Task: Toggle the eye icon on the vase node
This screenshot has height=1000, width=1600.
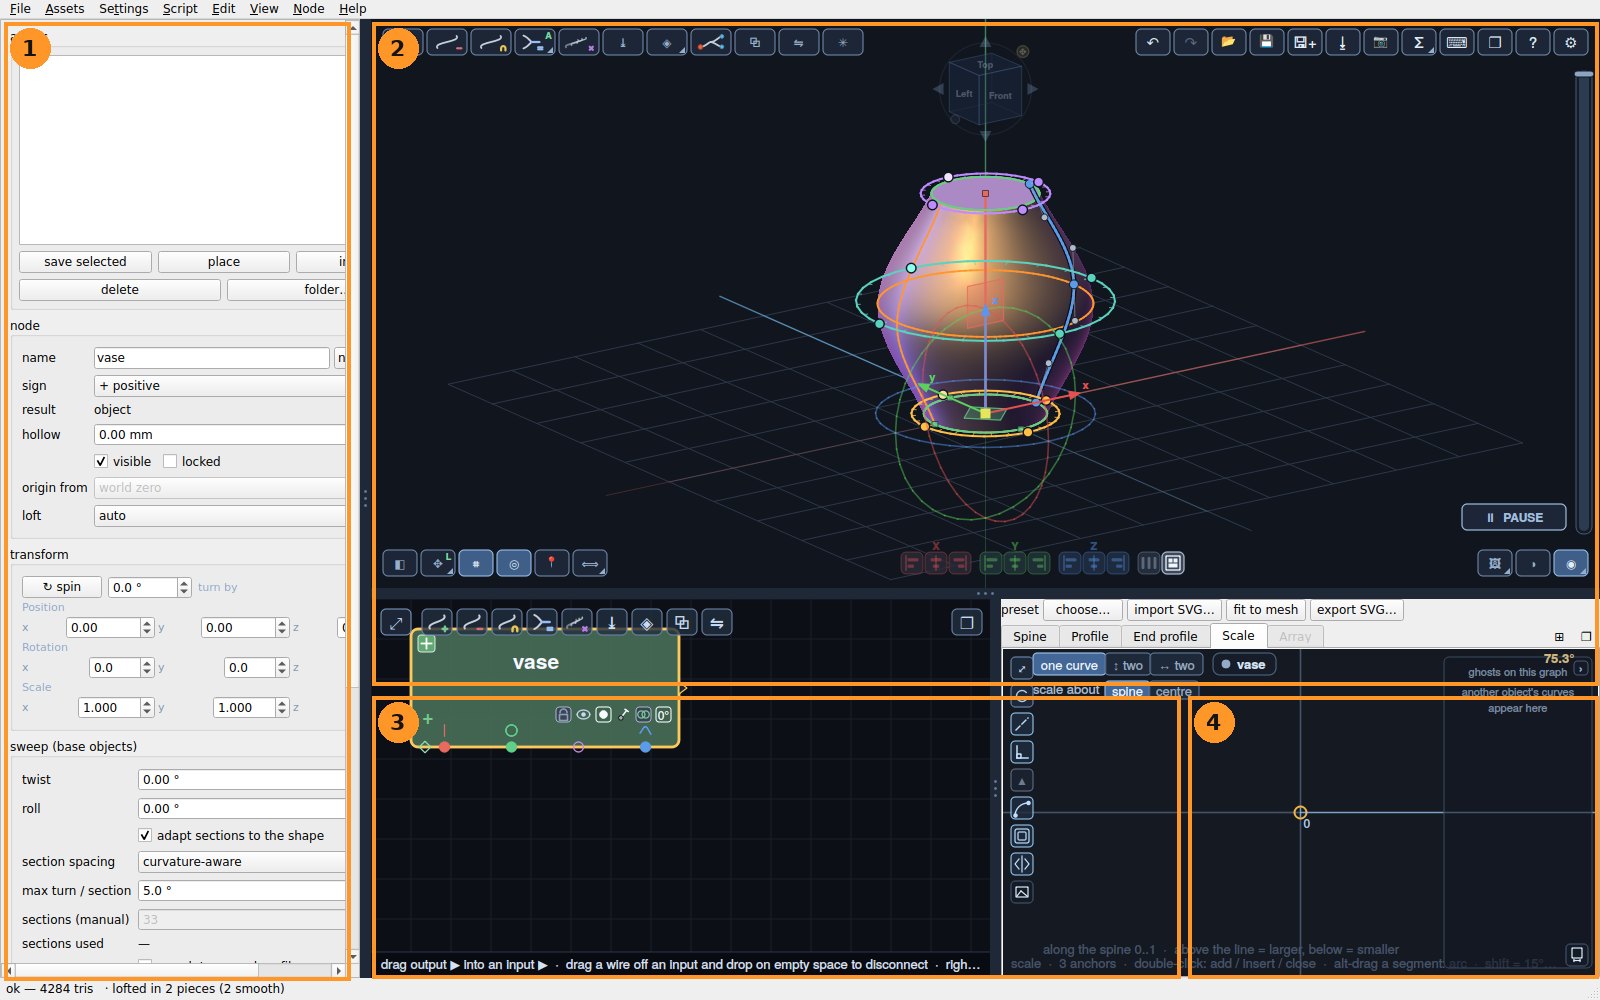Action: [583, 714]
